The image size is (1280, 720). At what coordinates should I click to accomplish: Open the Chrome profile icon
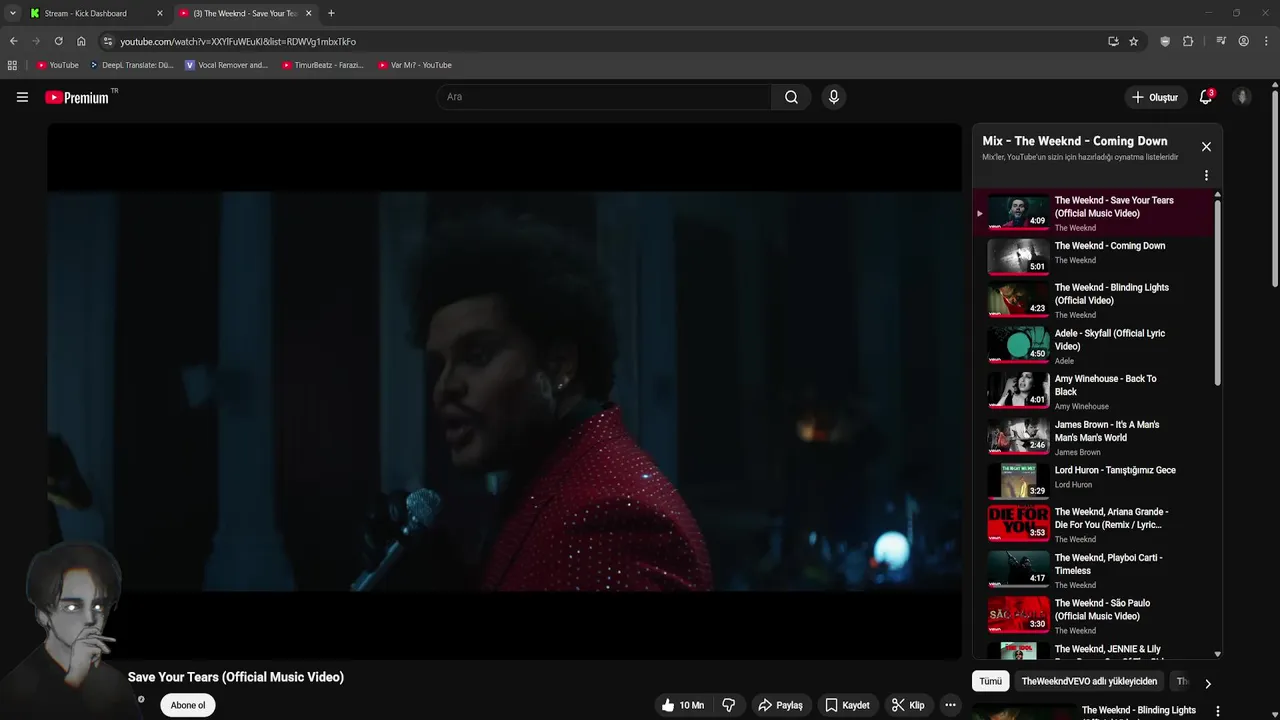(1243, 41)
